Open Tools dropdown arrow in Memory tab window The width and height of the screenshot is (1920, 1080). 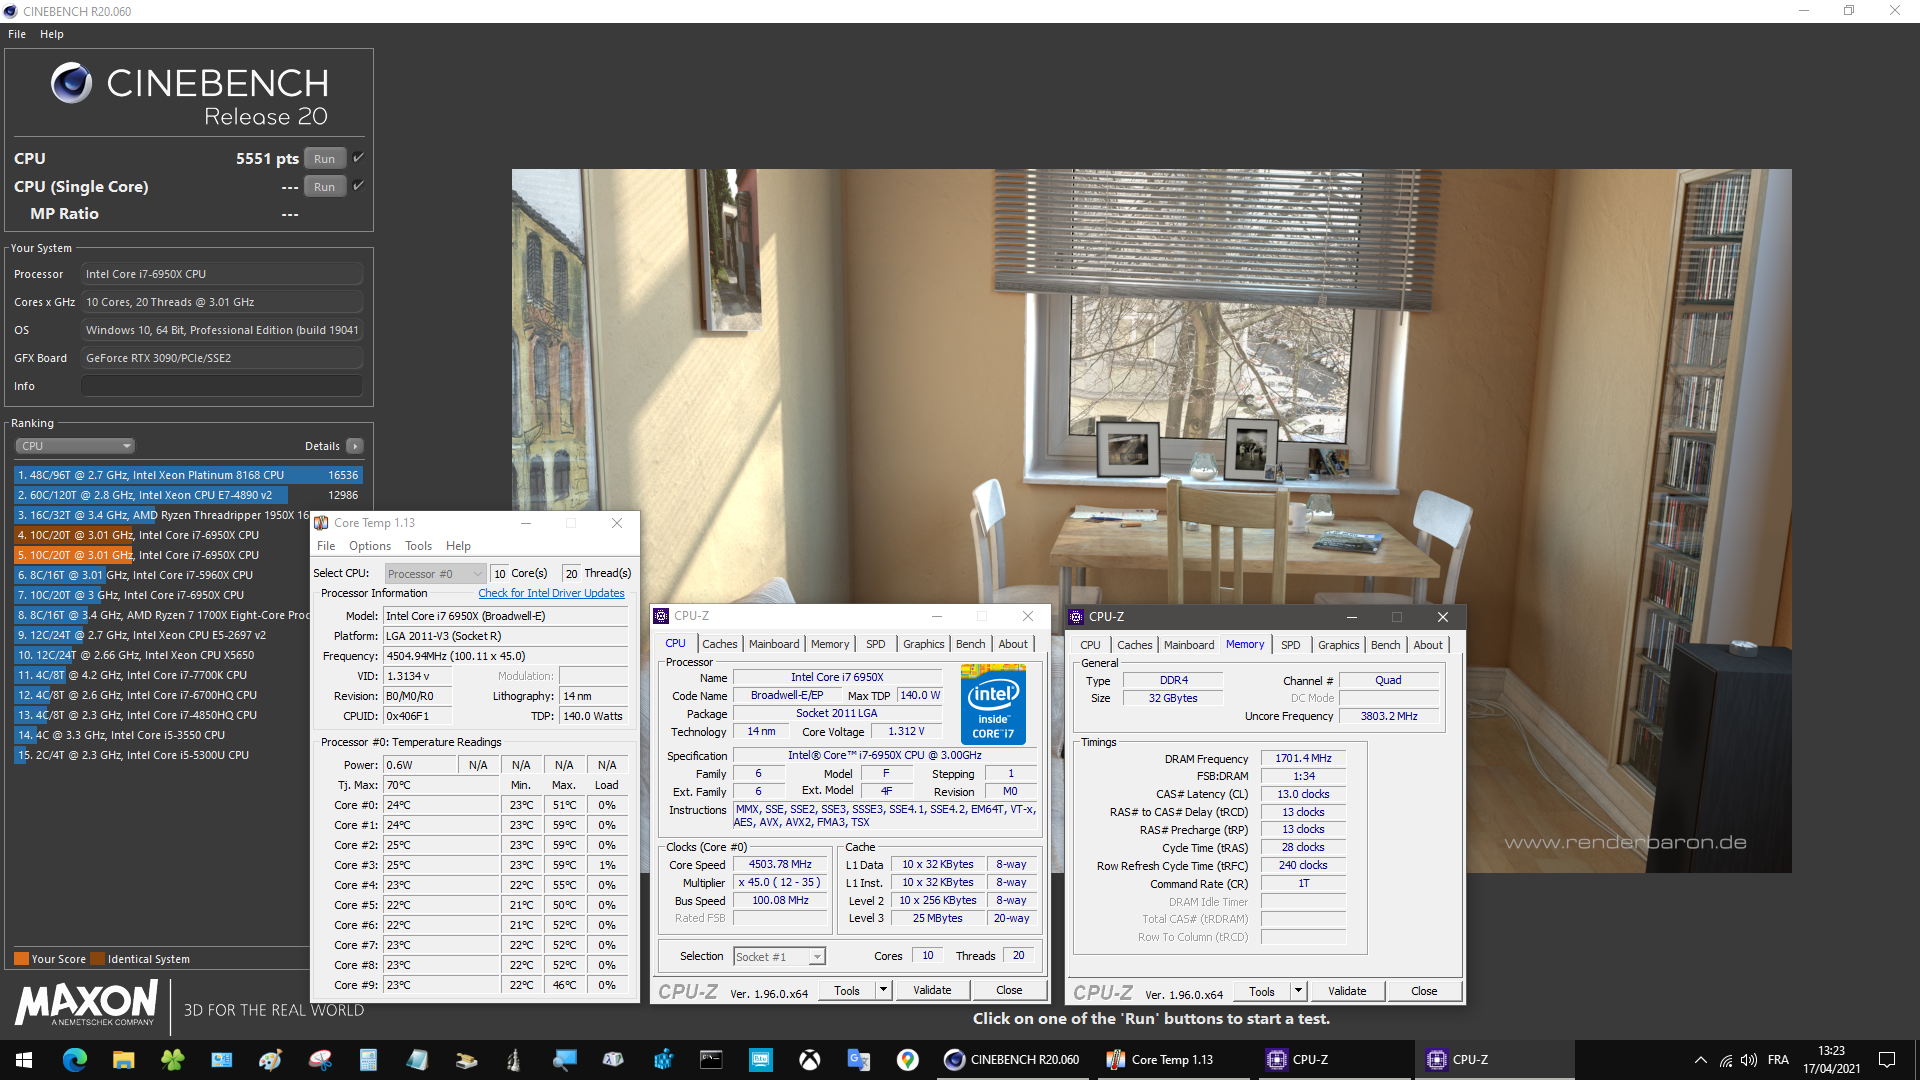pyautogui.click(x=1298, y=991)
